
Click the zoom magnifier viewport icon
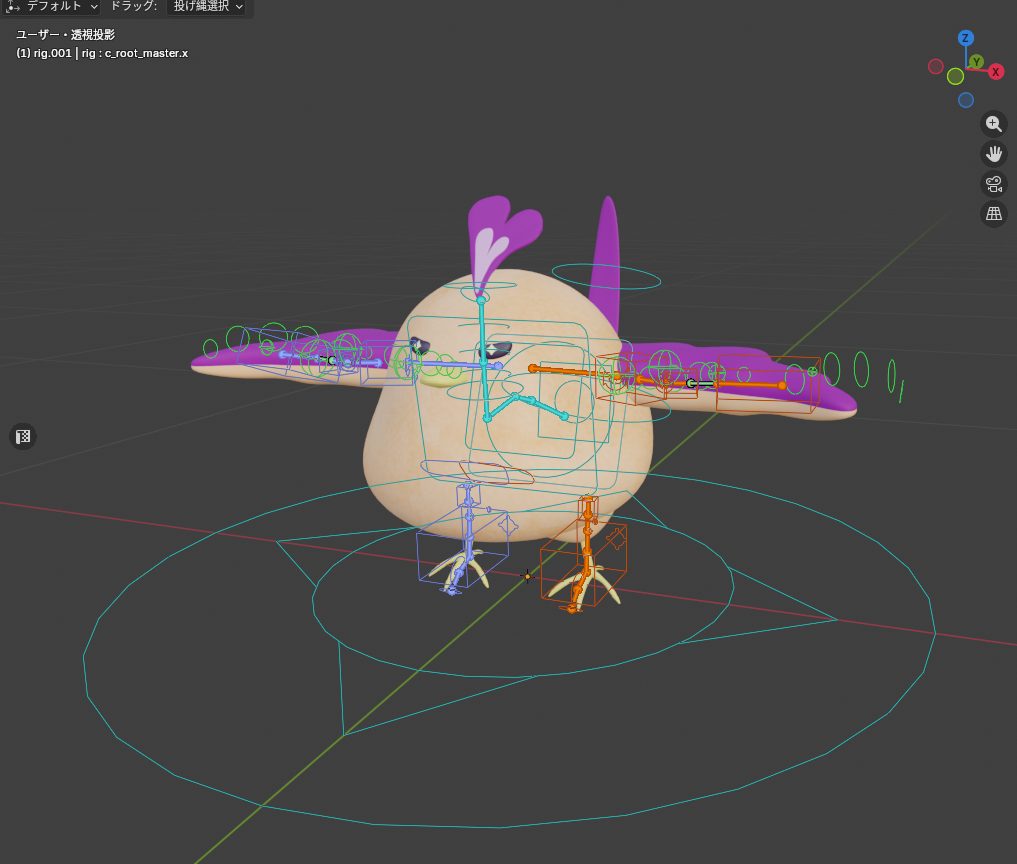(x=993, y=124)
